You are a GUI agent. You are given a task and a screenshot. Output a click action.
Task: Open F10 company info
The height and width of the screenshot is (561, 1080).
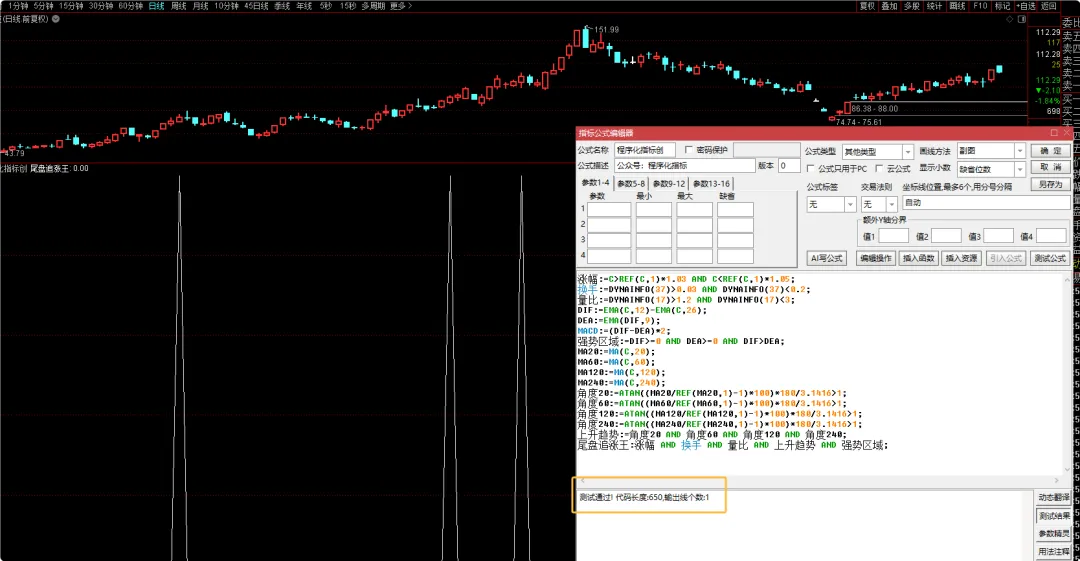click(980, 6)
